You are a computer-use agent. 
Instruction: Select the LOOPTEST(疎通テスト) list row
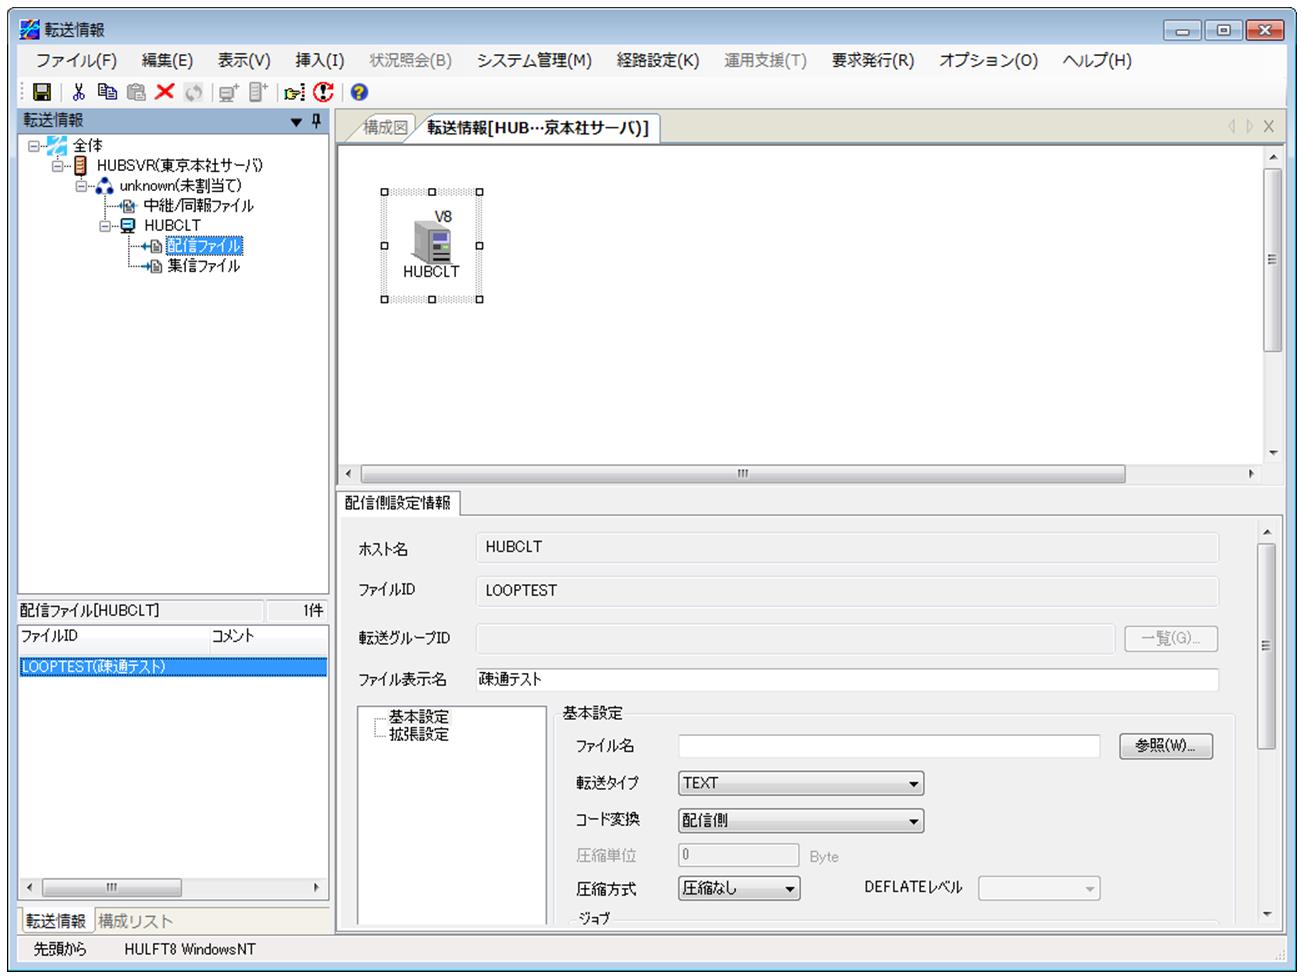pos(173,667)
